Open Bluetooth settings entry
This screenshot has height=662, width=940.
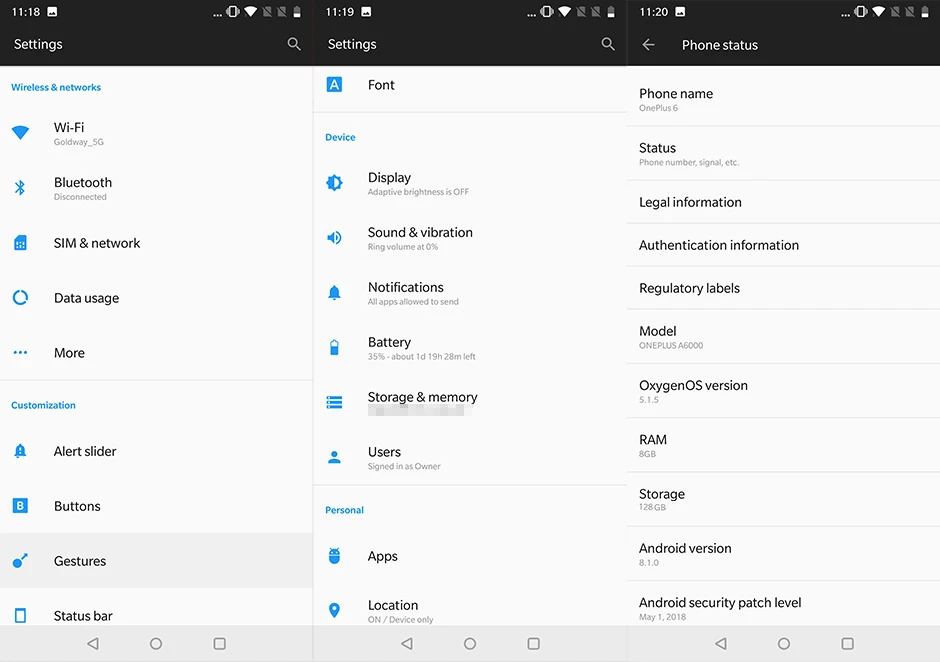(x=156, y=188)
